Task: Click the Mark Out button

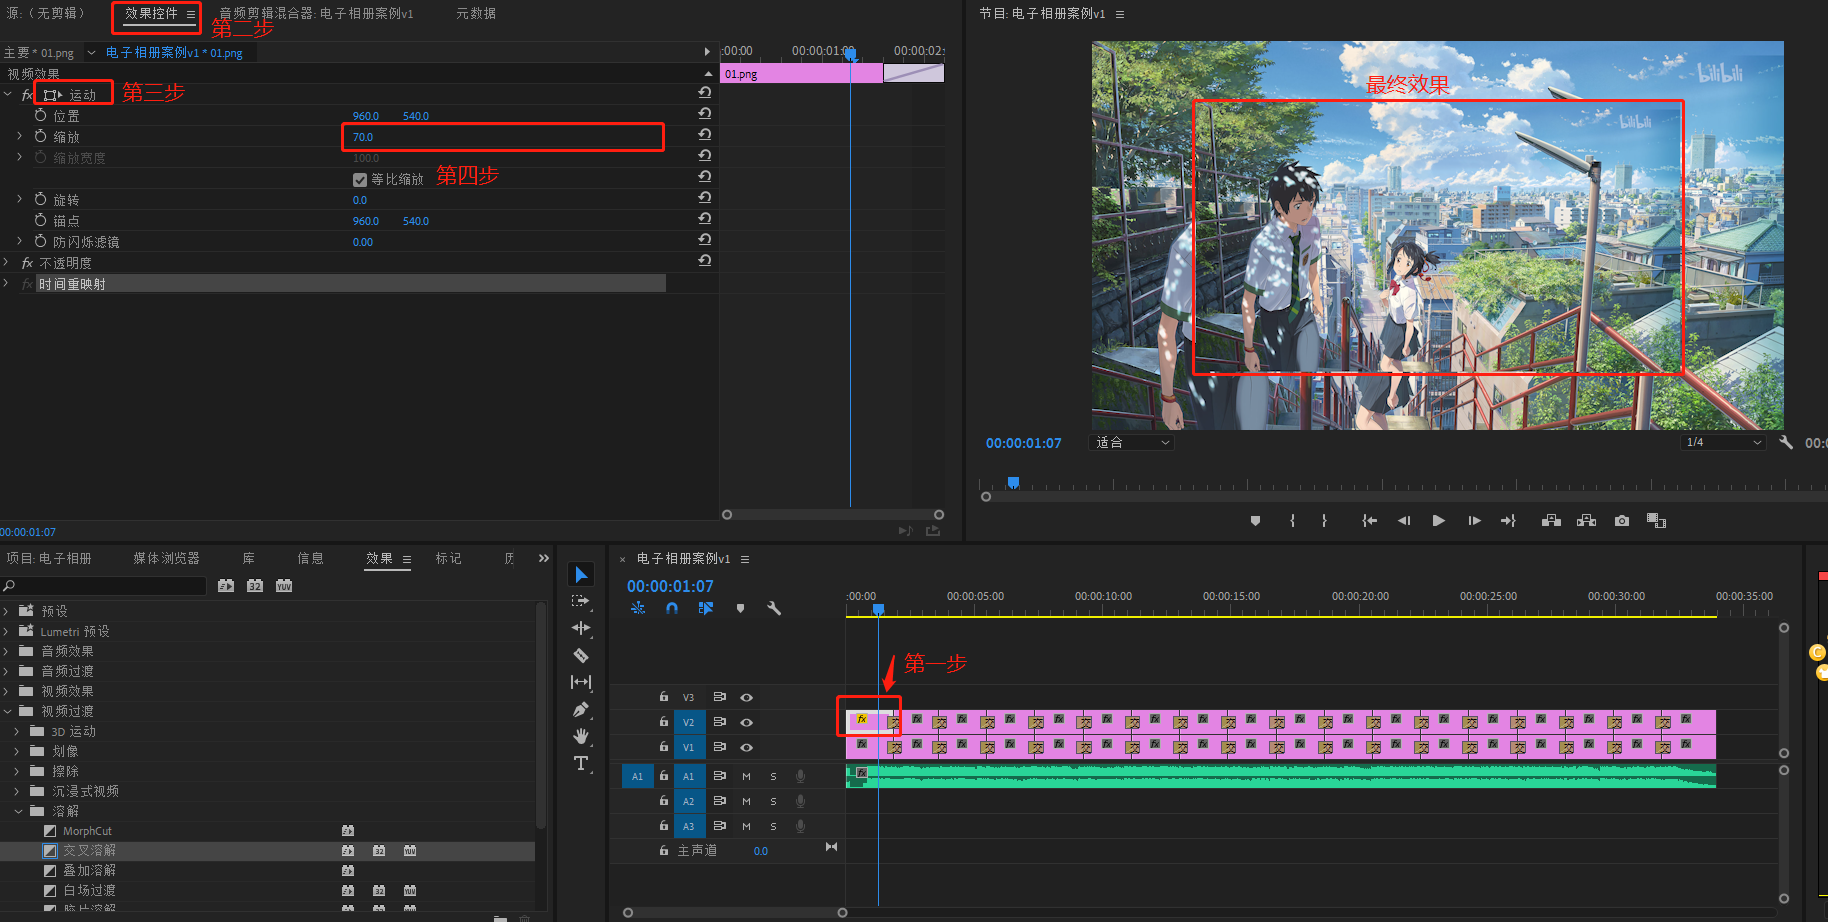Action: pos(1324,521)
